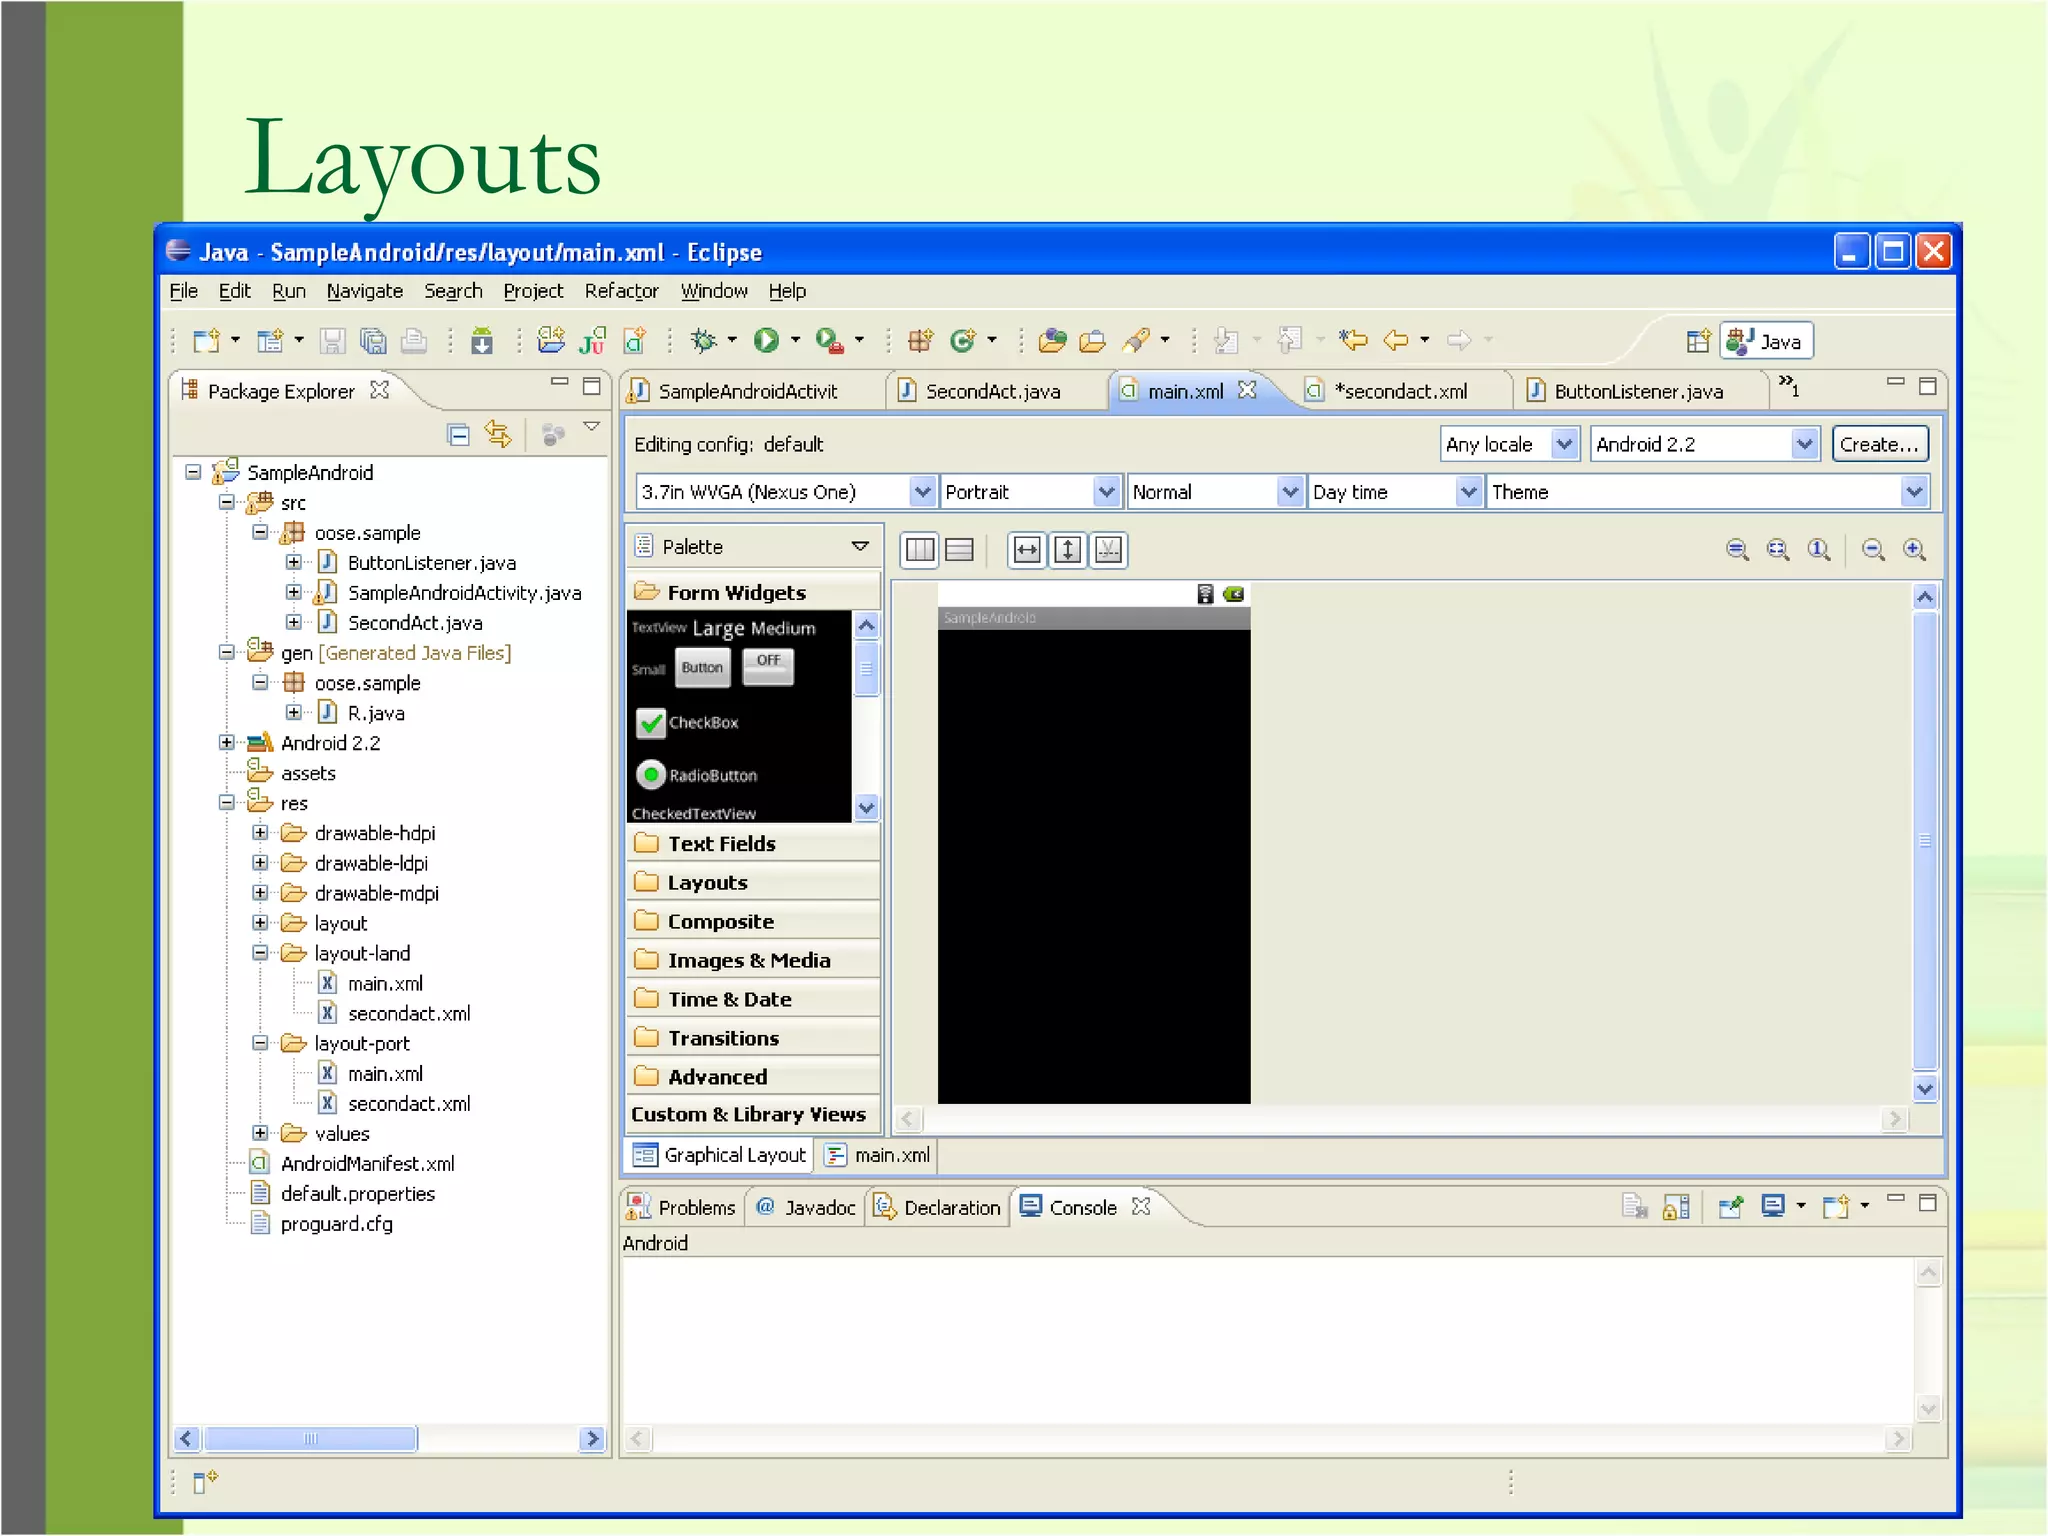Image resolution: width=2048 pixels, height=1536 pixels.
Task: Click the Print toolbar icon
Action: (414, 341)
